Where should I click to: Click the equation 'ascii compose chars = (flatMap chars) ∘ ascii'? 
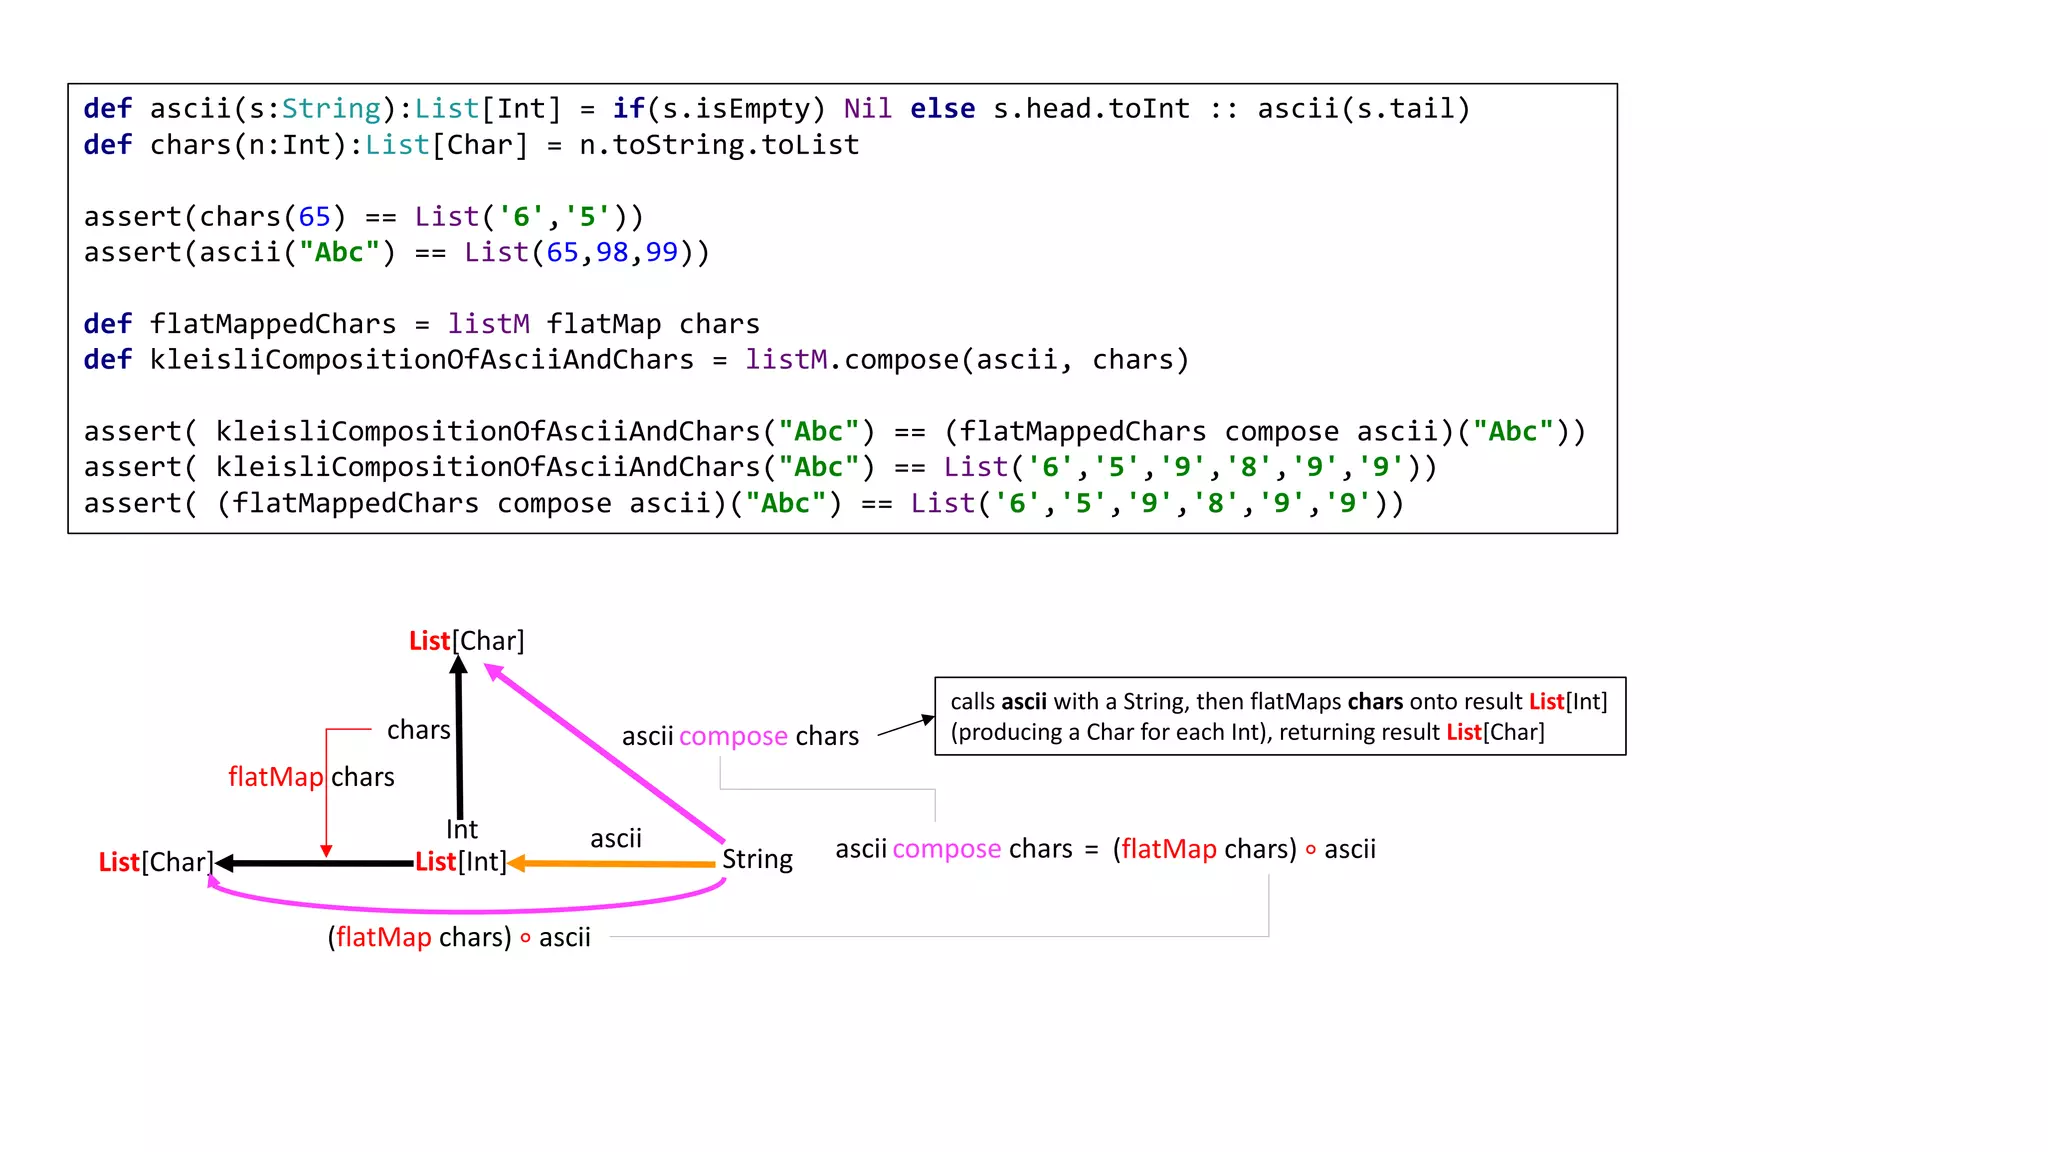[x=1105, y=849]
